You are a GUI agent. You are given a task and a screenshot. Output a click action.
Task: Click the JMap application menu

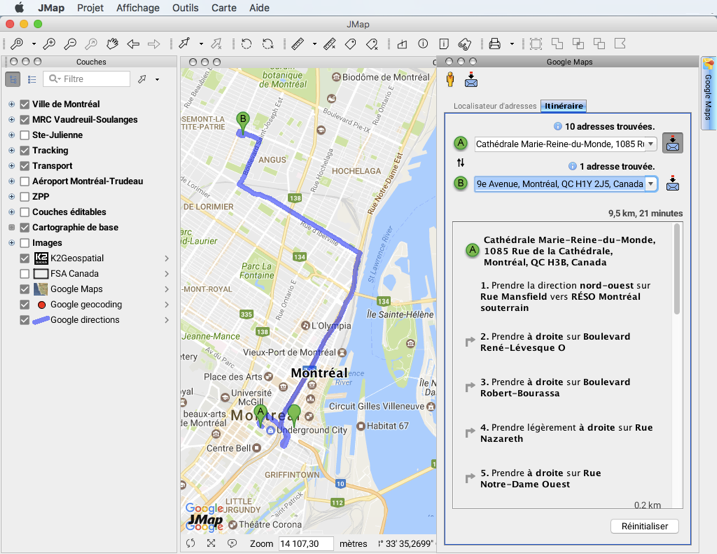tap(51, 8)
